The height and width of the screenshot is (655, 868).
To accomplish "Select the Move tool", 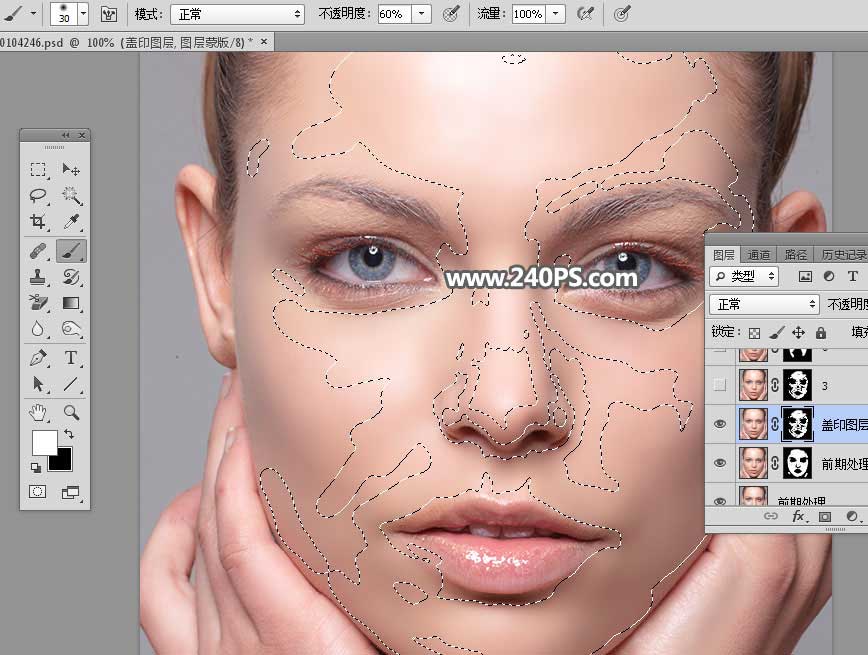I will pos(69,170).
